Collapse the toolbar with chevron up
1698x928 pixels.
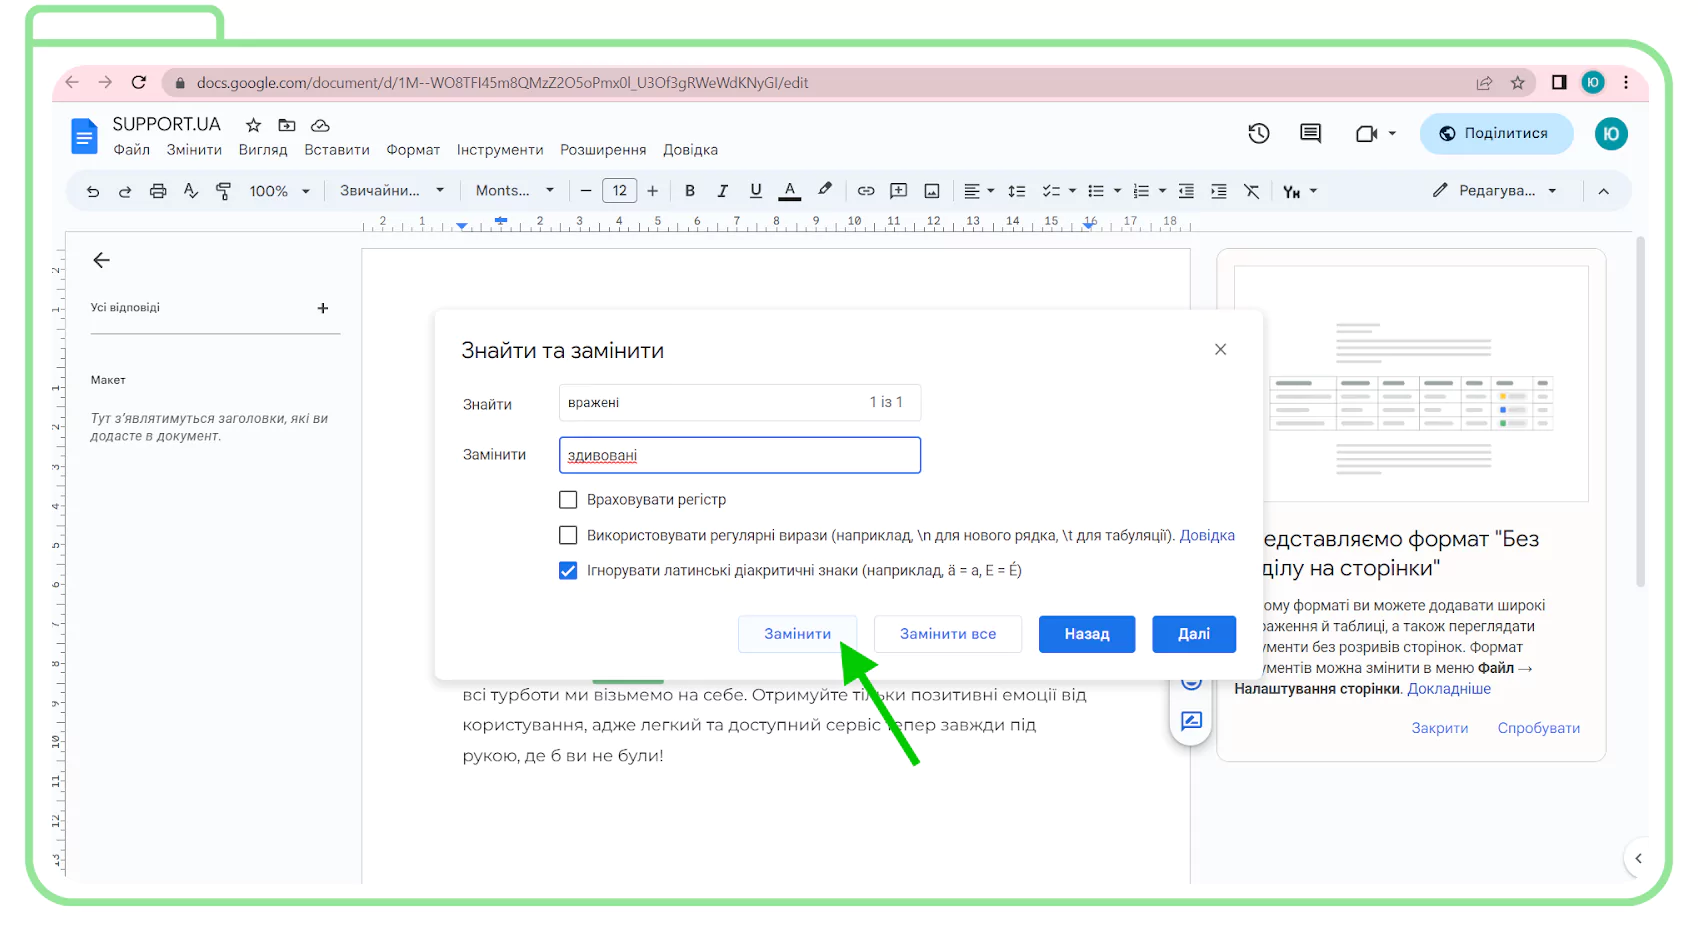point(1604,191)
